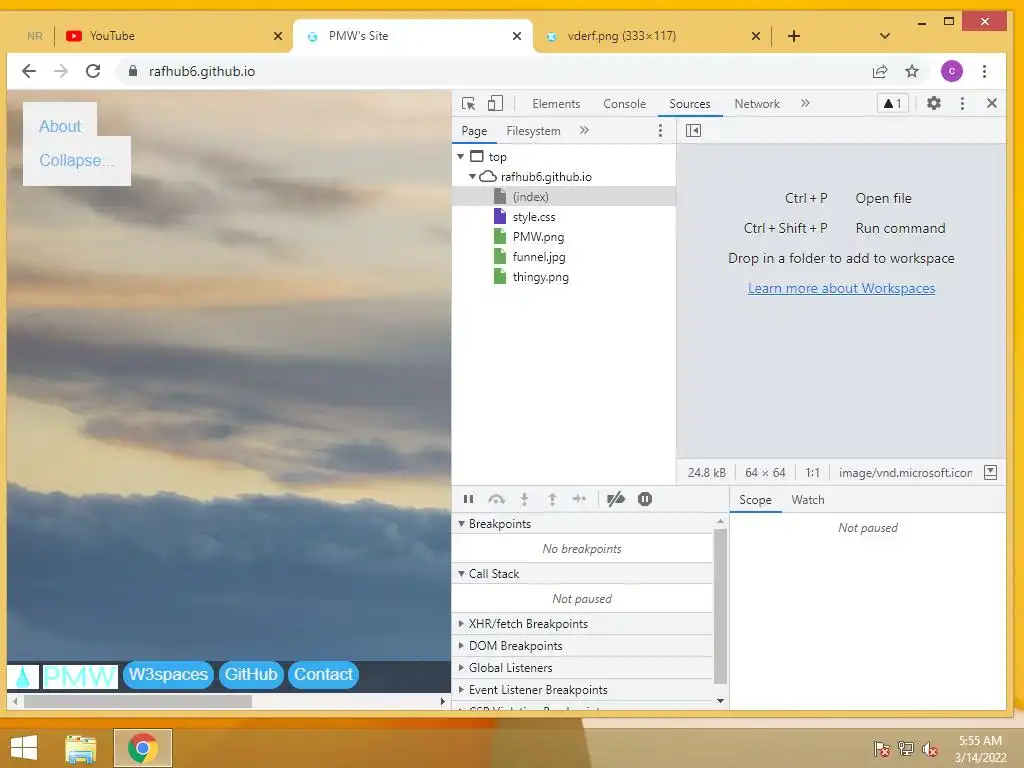Viewport: 1024px width, 768px height.
Task: Click the step out icon
Action: 552,500
